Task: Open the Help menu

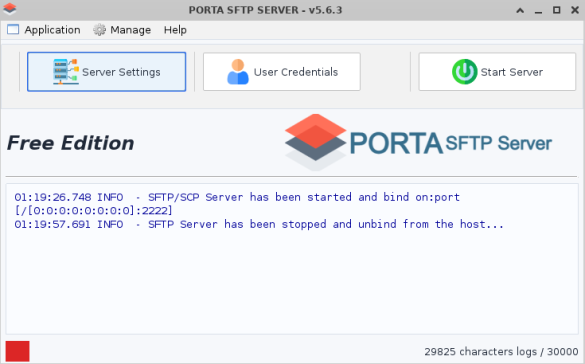Action: [175, 30]
